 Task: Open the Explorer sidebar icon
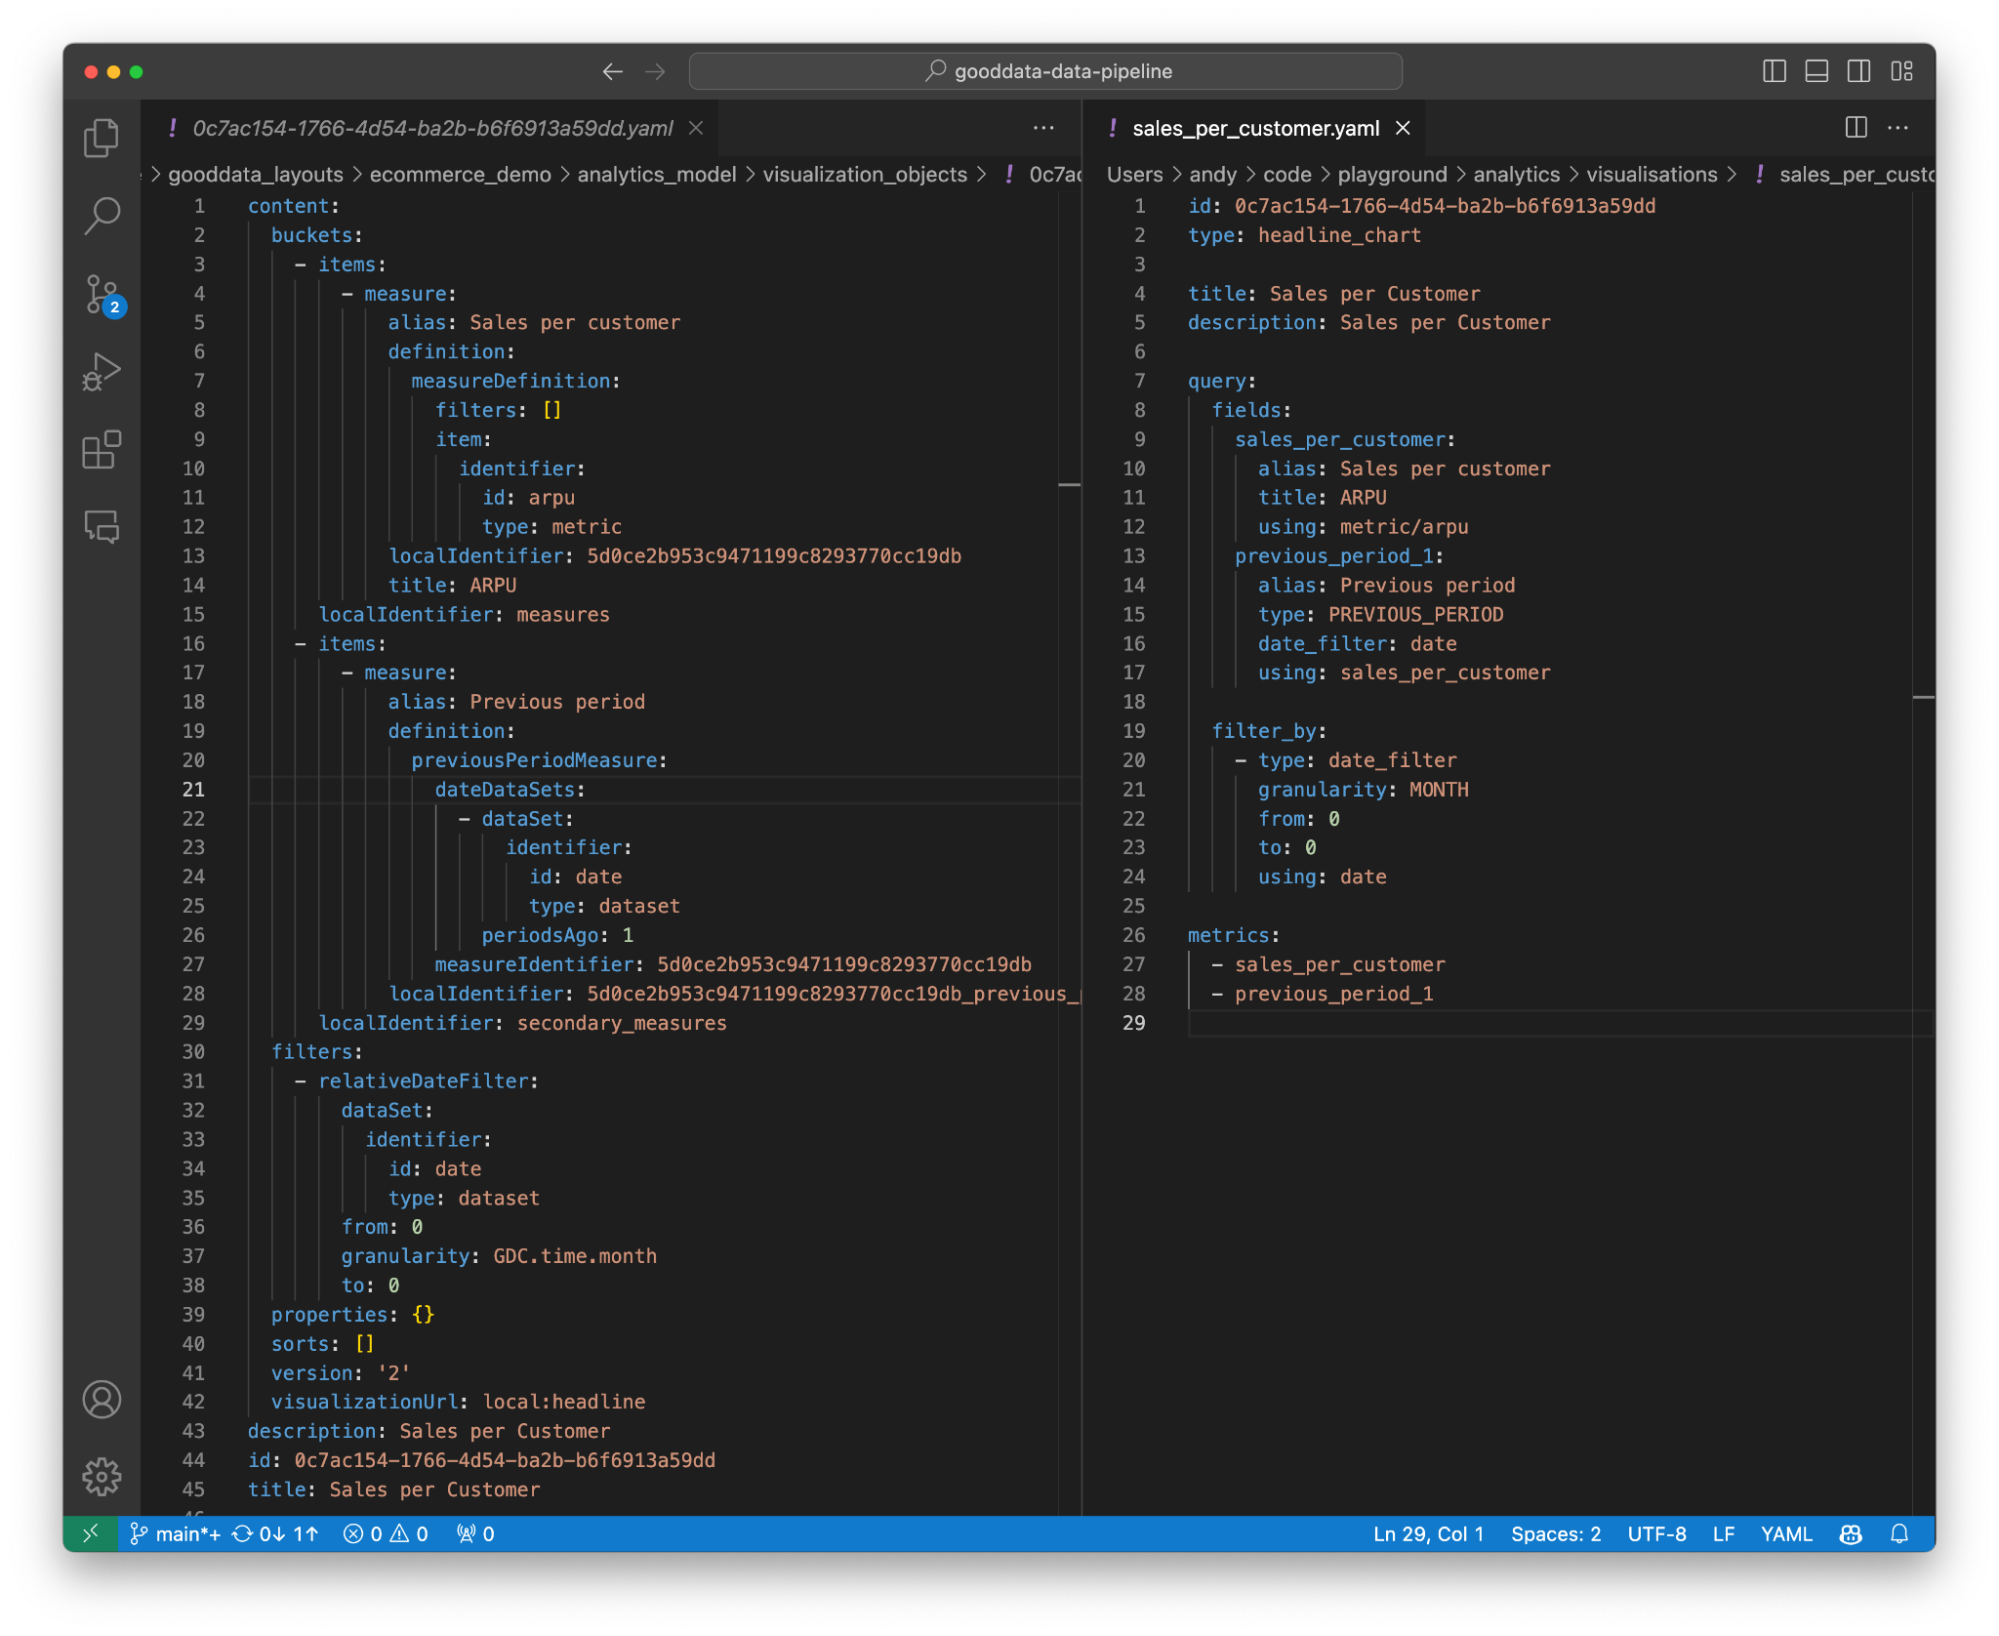pos(101,139)
